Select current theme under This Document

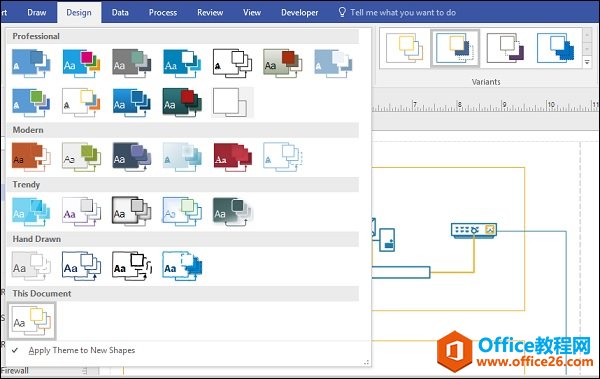[x=31, y=321]
